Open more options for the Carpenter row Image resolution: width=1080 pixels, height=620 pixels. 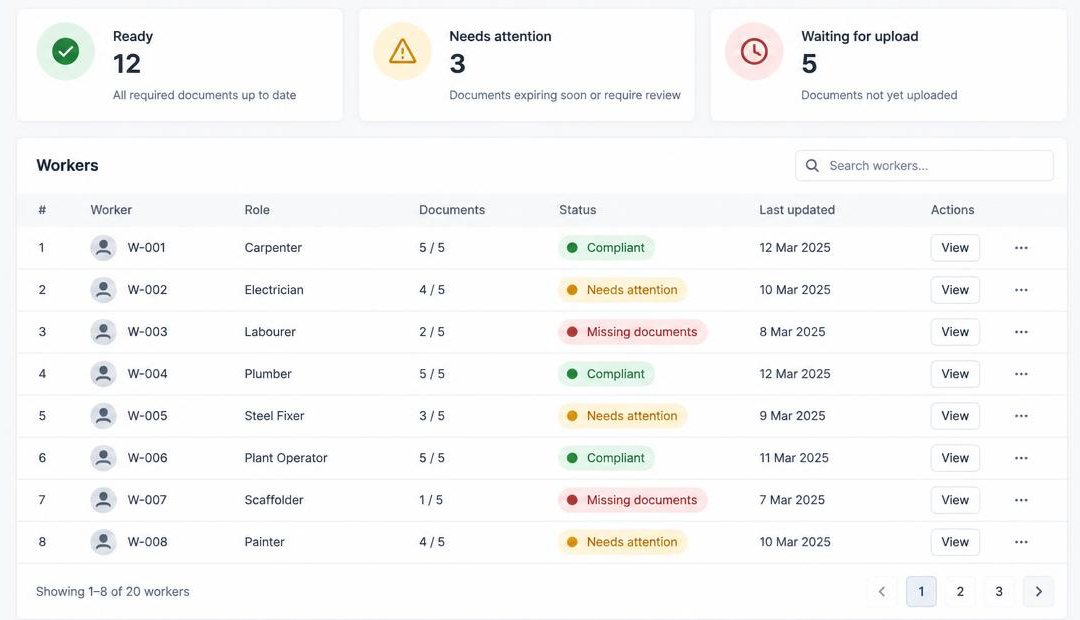(1021, 248)
